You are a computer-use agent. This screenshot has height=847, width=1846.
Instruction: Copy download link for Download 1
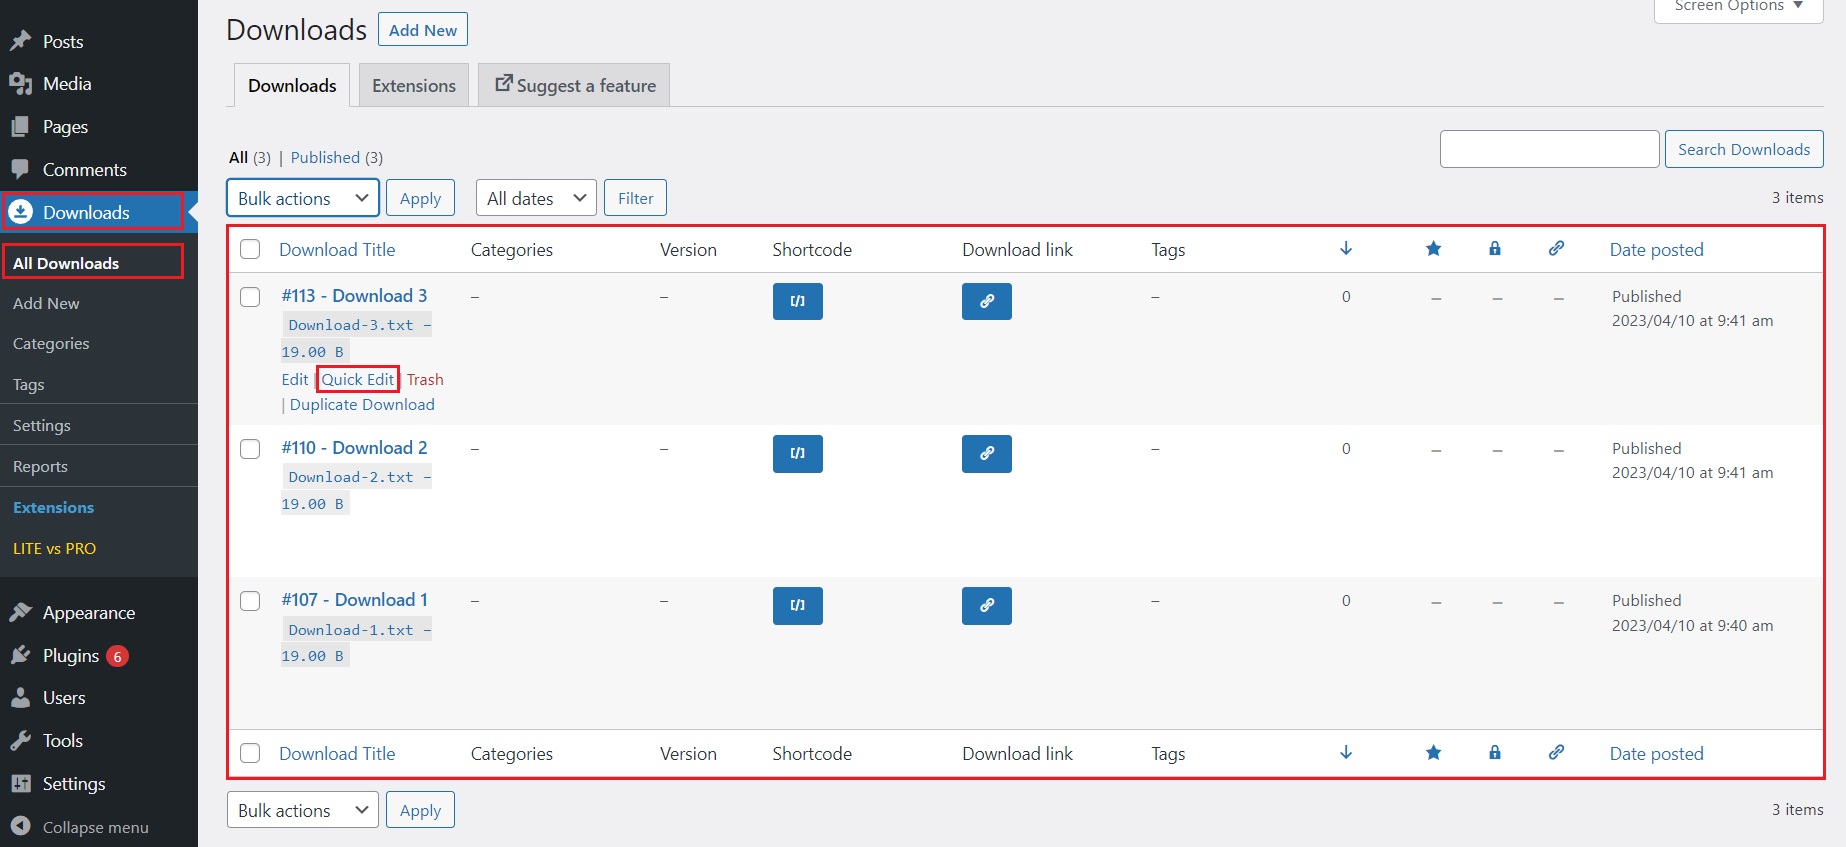pos(986,605)
